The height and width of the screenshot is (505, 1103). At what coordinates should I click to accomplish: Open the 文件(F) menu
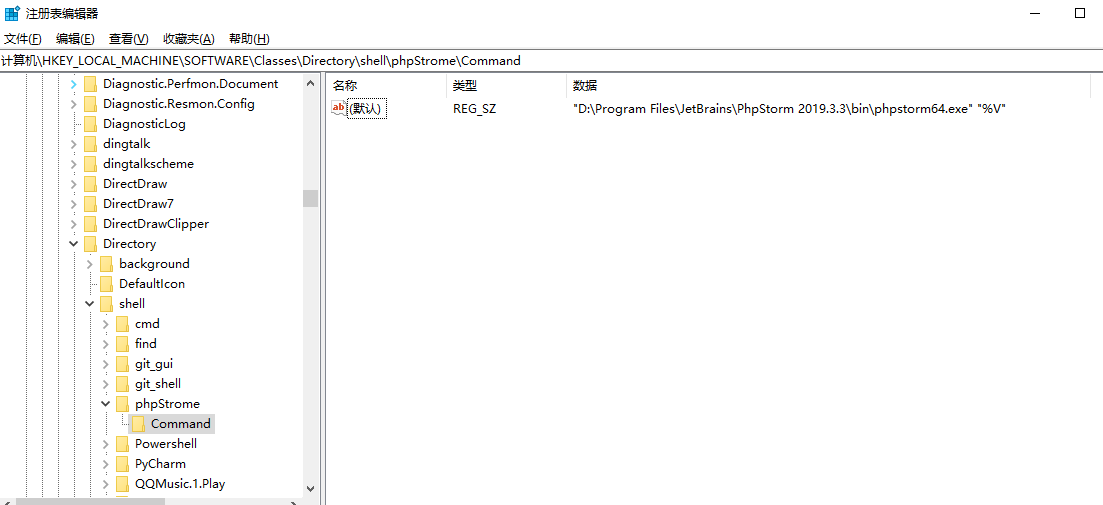click(23, 39)
